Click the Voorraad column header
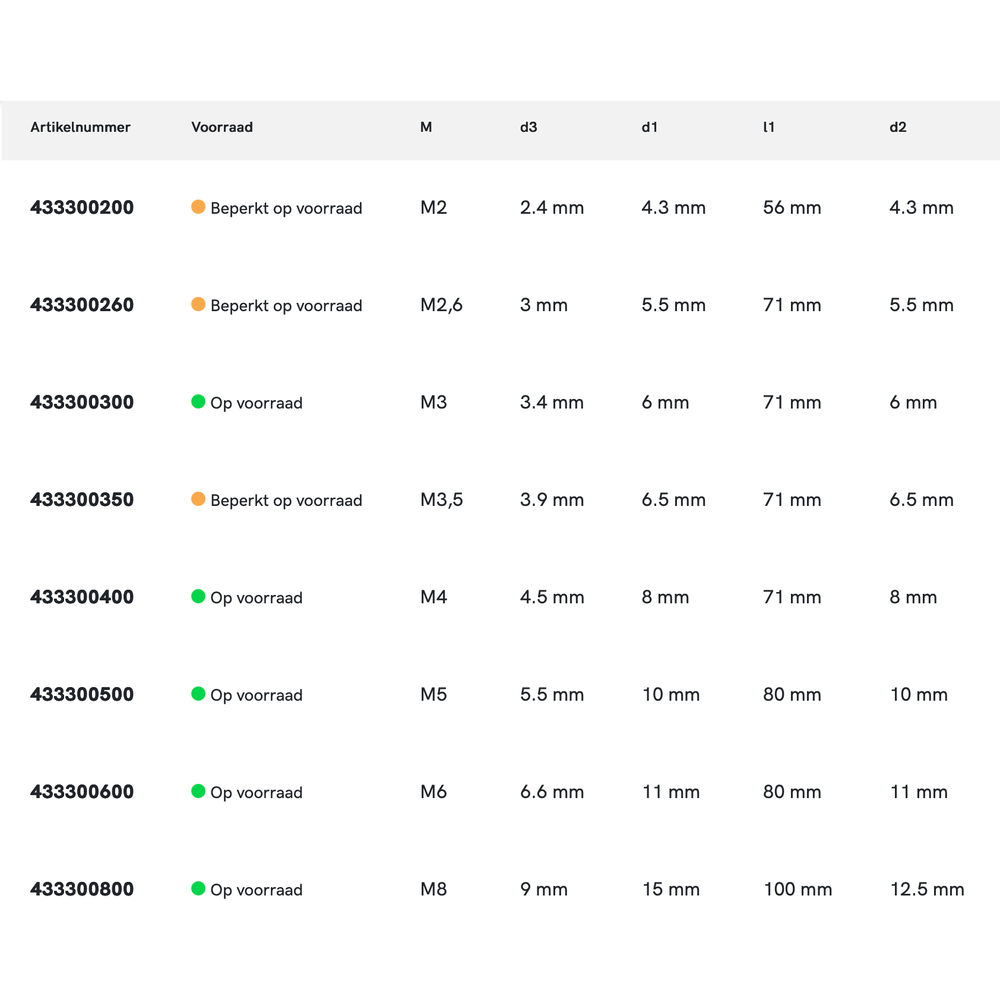The width and height of the screenshot is (1000, 1000). (x=222, y=128)
